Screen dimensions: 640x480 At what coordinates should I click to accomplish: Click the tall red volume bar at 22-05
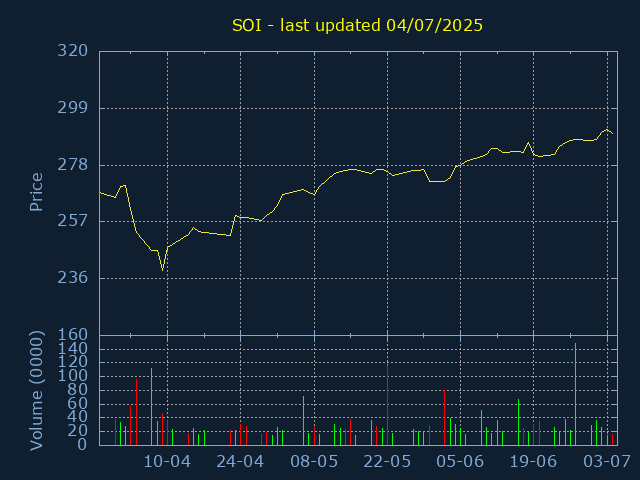tap(387, 404)
